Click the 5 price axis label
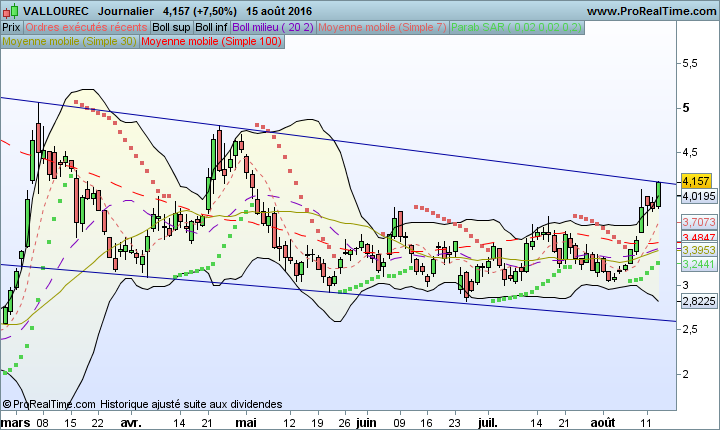The image size is (720, 430). coord(686,108)
